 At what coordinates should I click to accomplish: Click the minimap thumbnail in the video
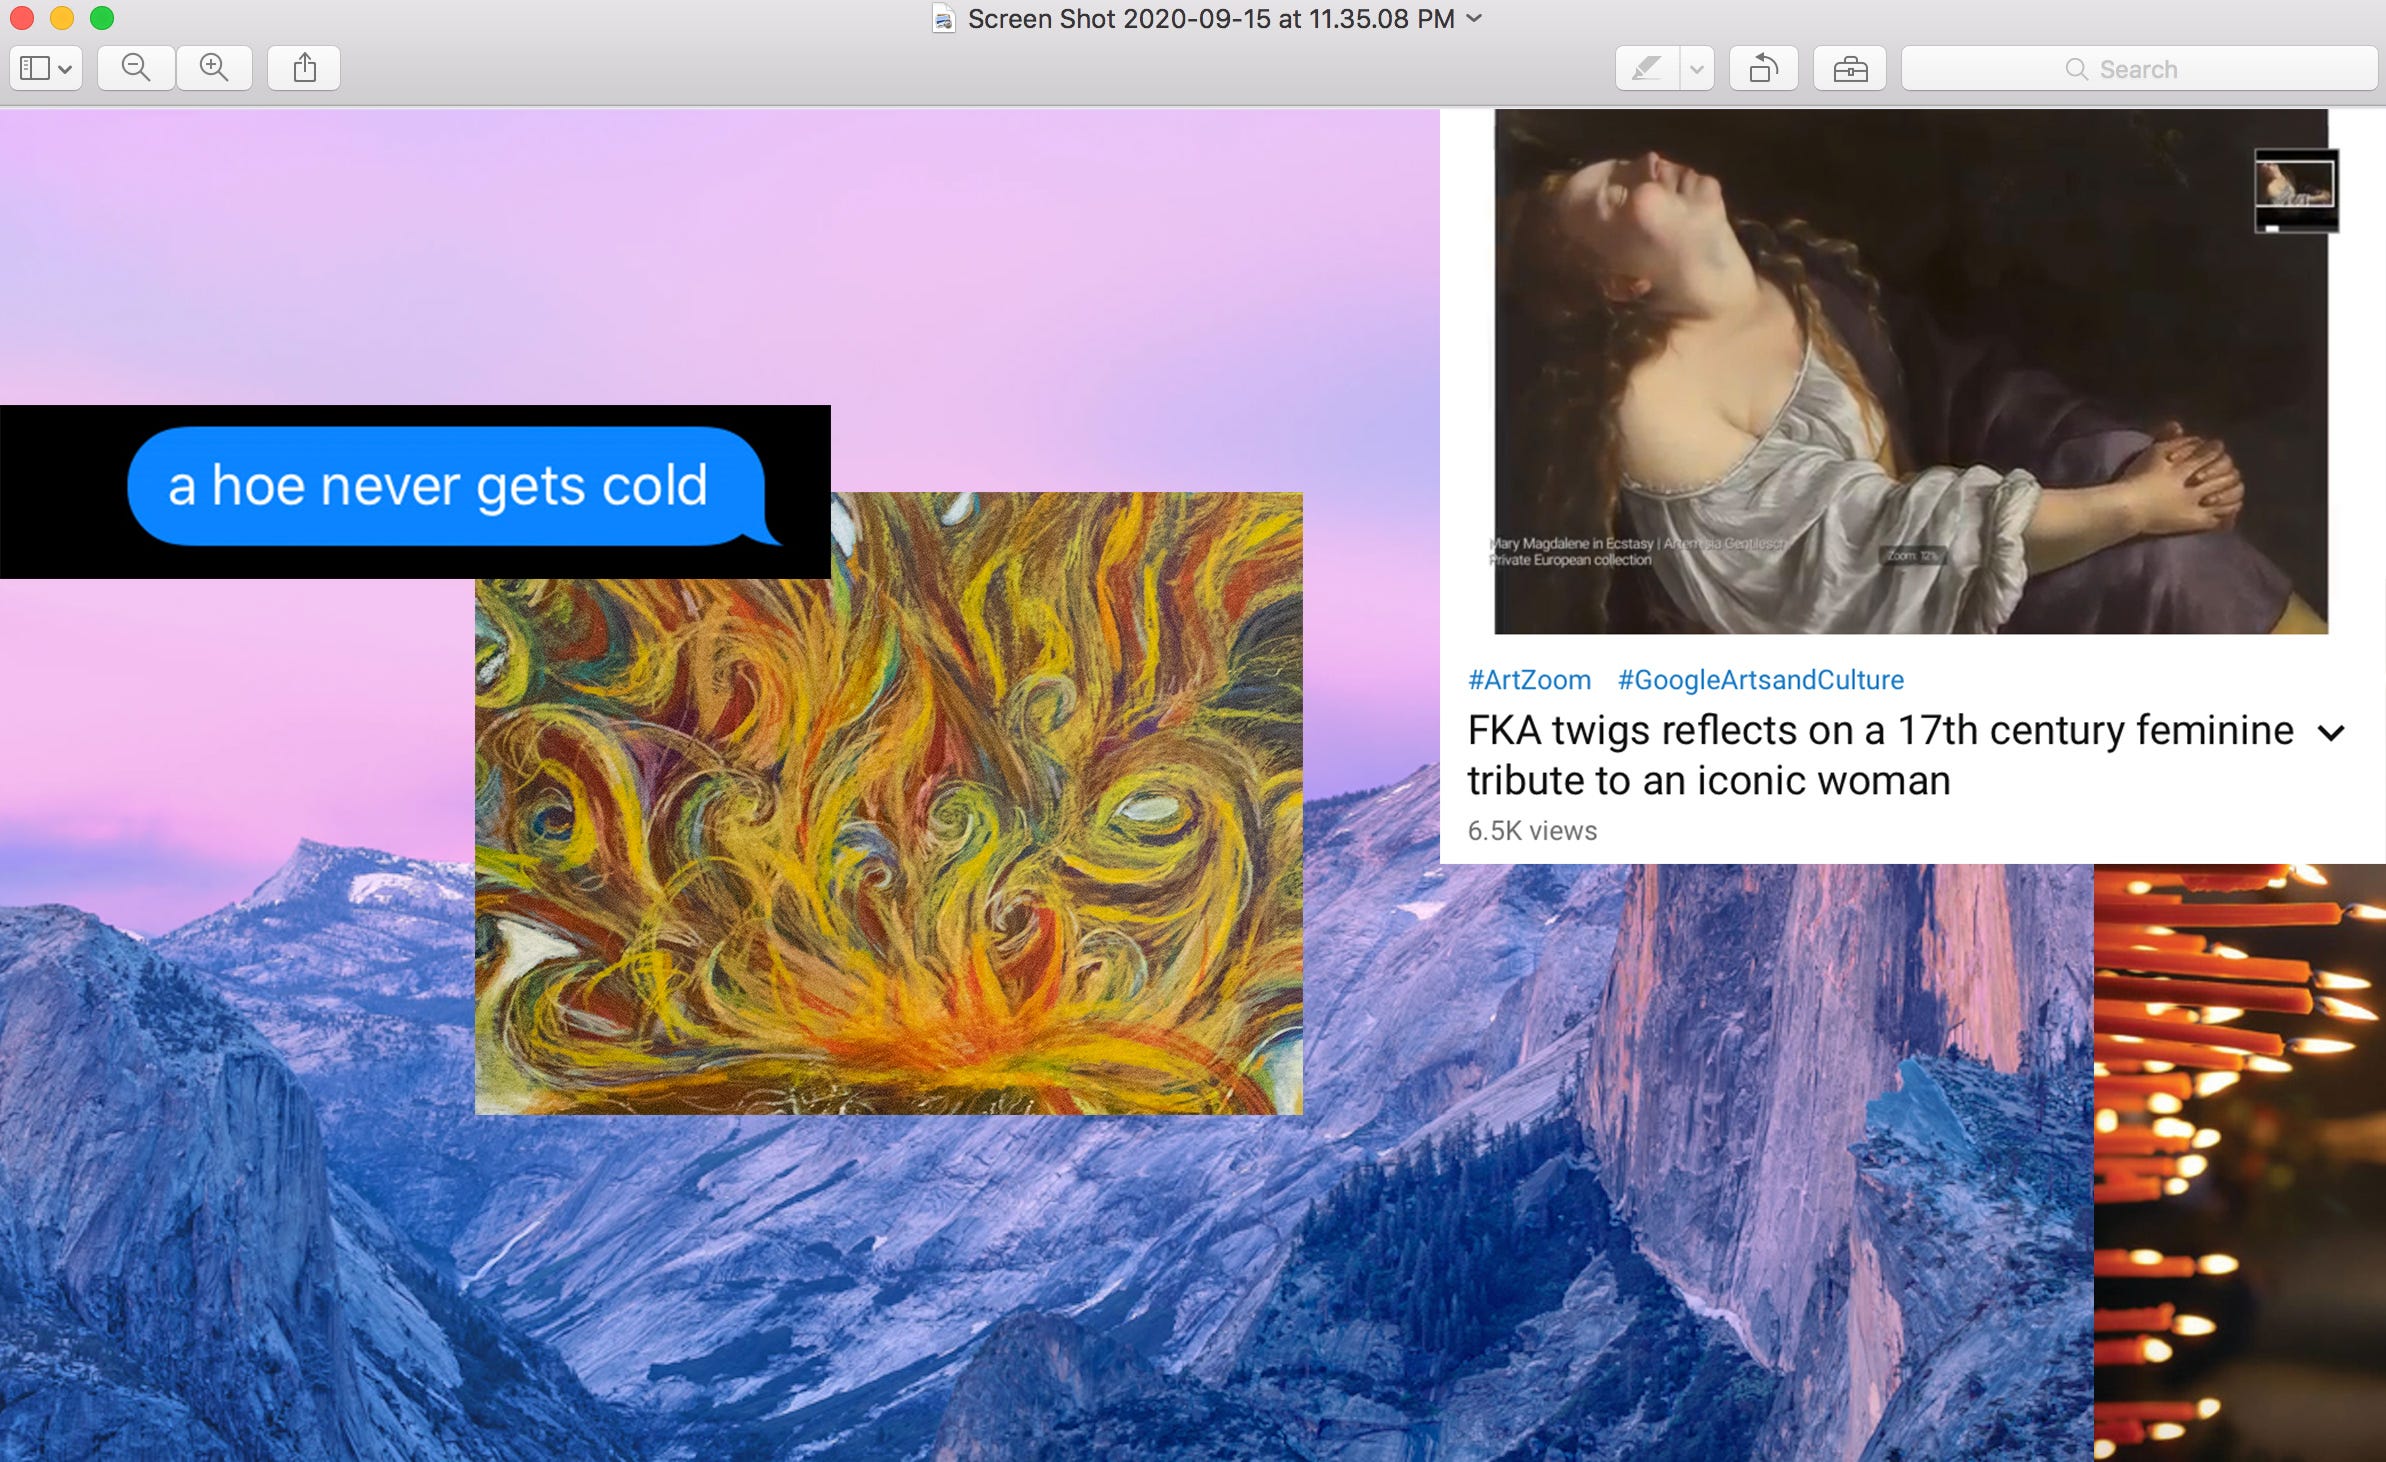pyautogui.click(x=2296, y=191)
